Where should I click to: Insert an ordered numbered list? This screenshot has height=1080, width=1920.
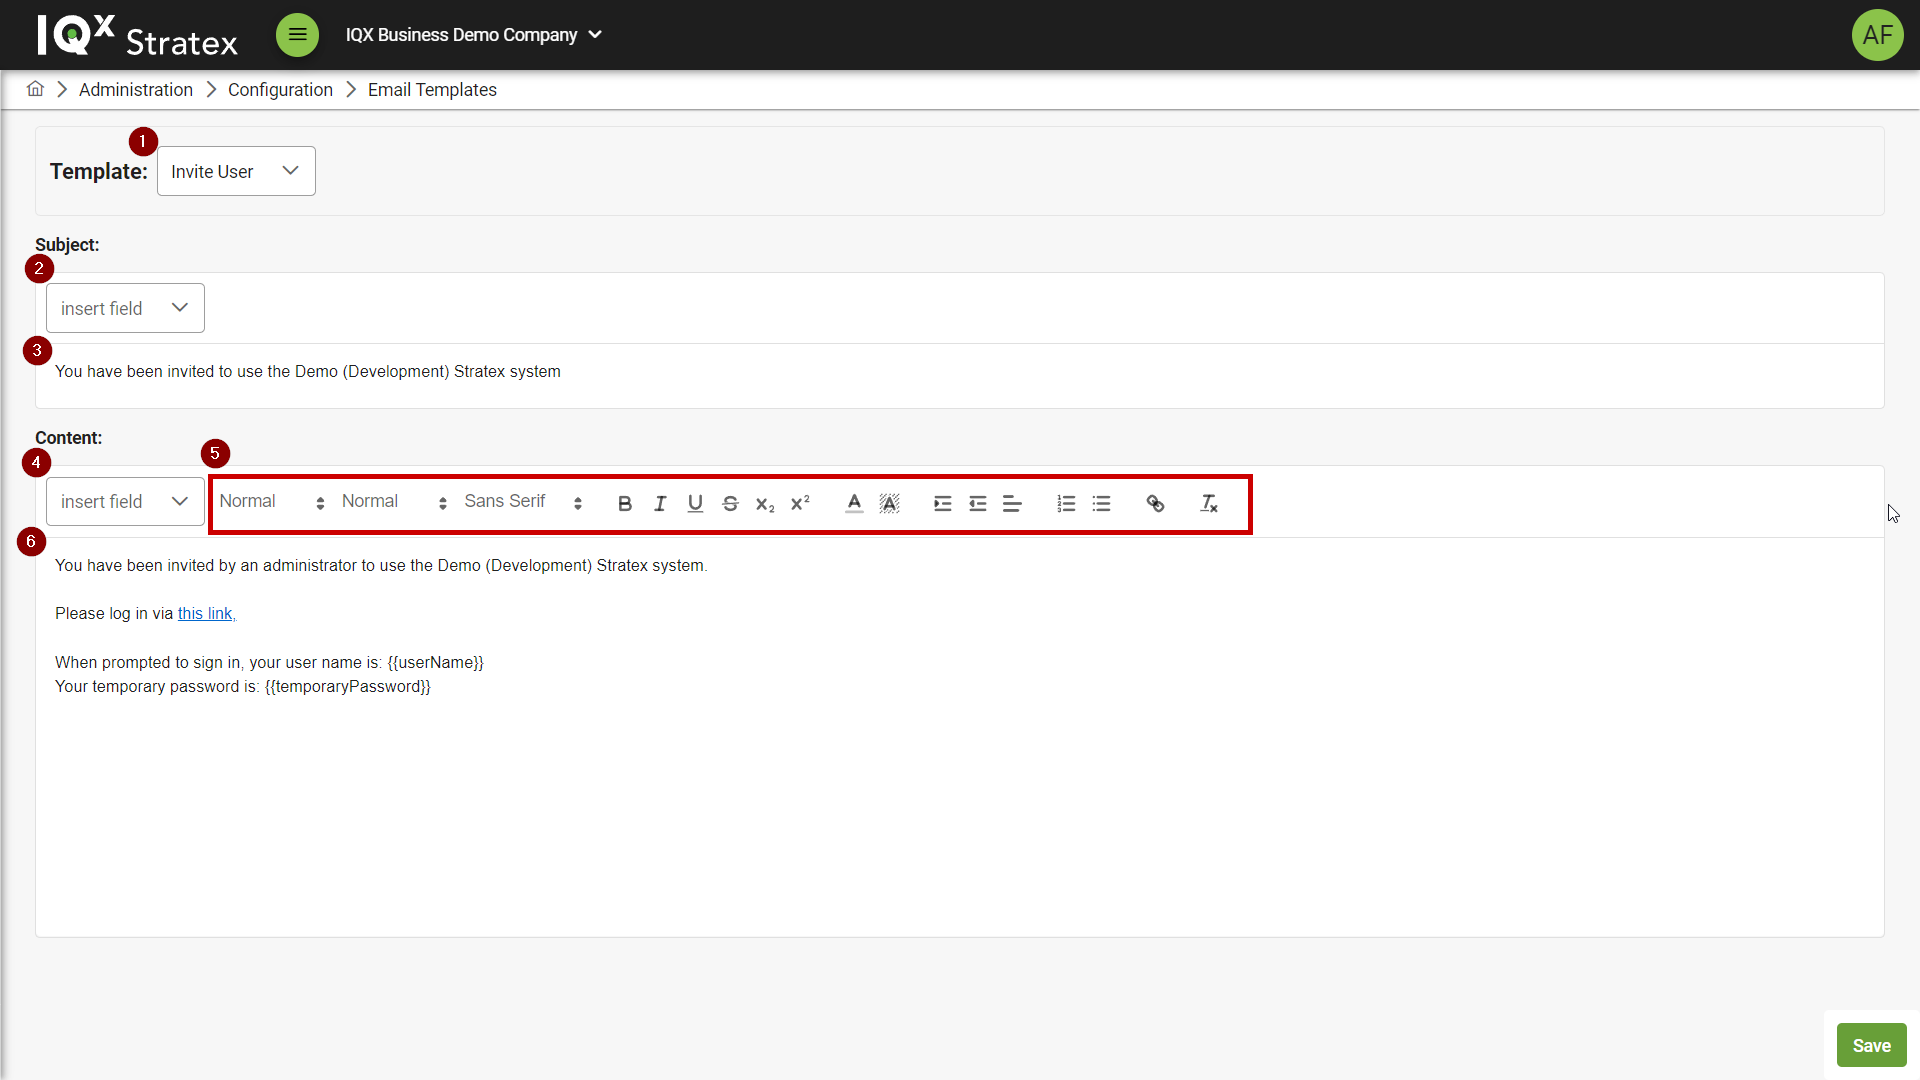[x=1066, y=504]
